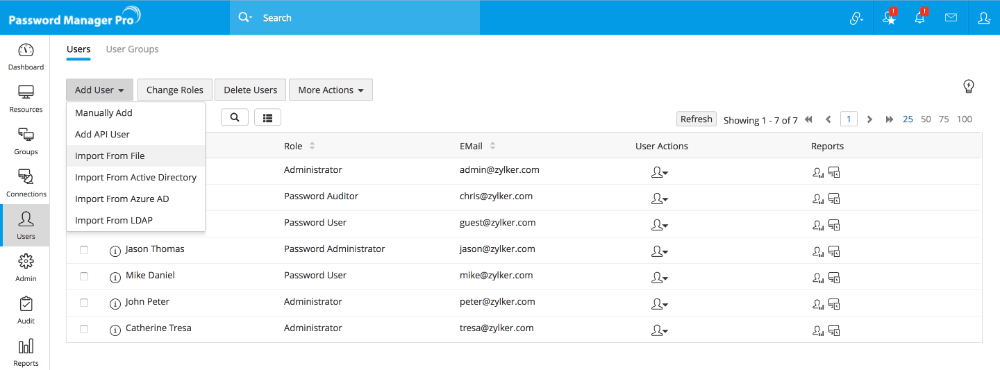Select Import From Active Directory

(136, 177)
